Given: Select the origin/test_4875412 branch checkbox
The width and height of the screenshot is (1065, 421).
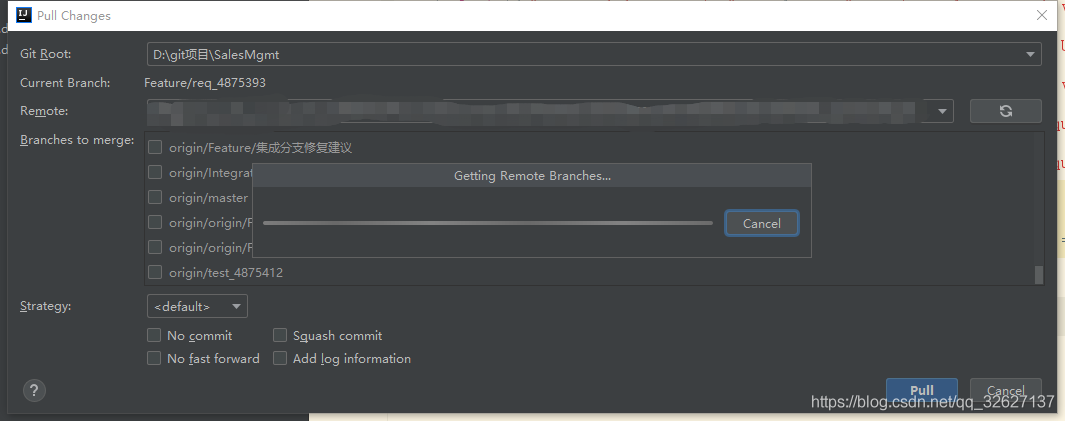Looking at the screenshot, I should 155,272.
